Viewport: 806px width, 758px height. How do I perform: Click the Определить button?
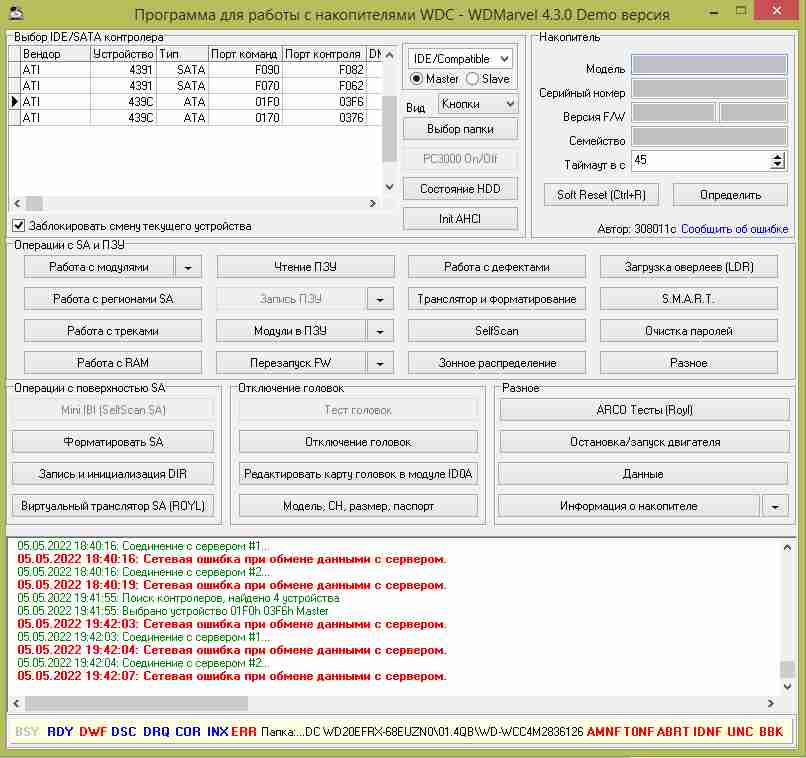tap(730, 195)
